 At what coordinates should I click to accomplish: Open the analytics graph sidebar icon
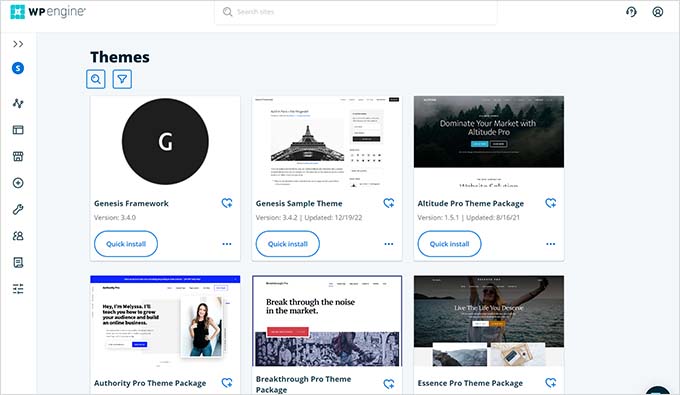pyautogui.click(x=18, y=103)
